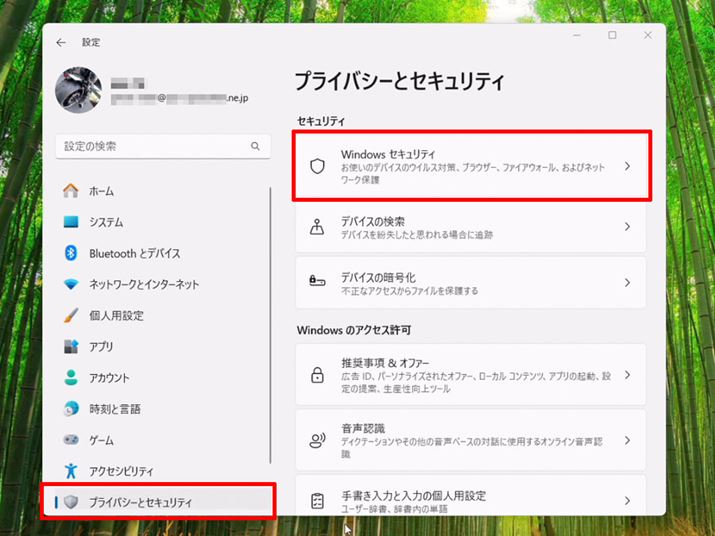715x536 pixels.
Task: Open 時刻と言語 settings category
Action: click(114, 409)
